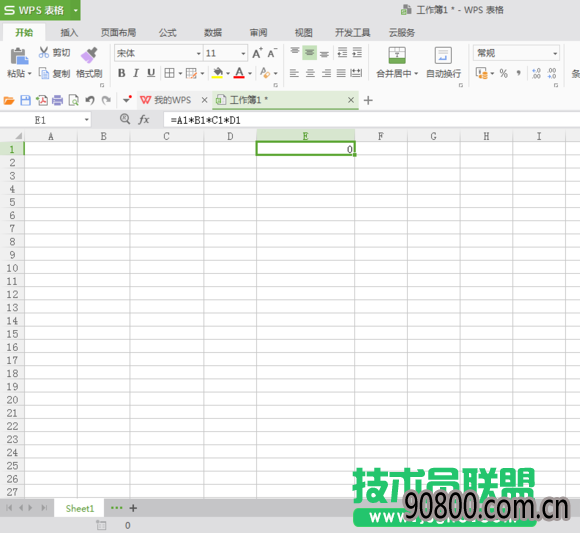Add a new sheet with plus button

[x=134, y=508]
